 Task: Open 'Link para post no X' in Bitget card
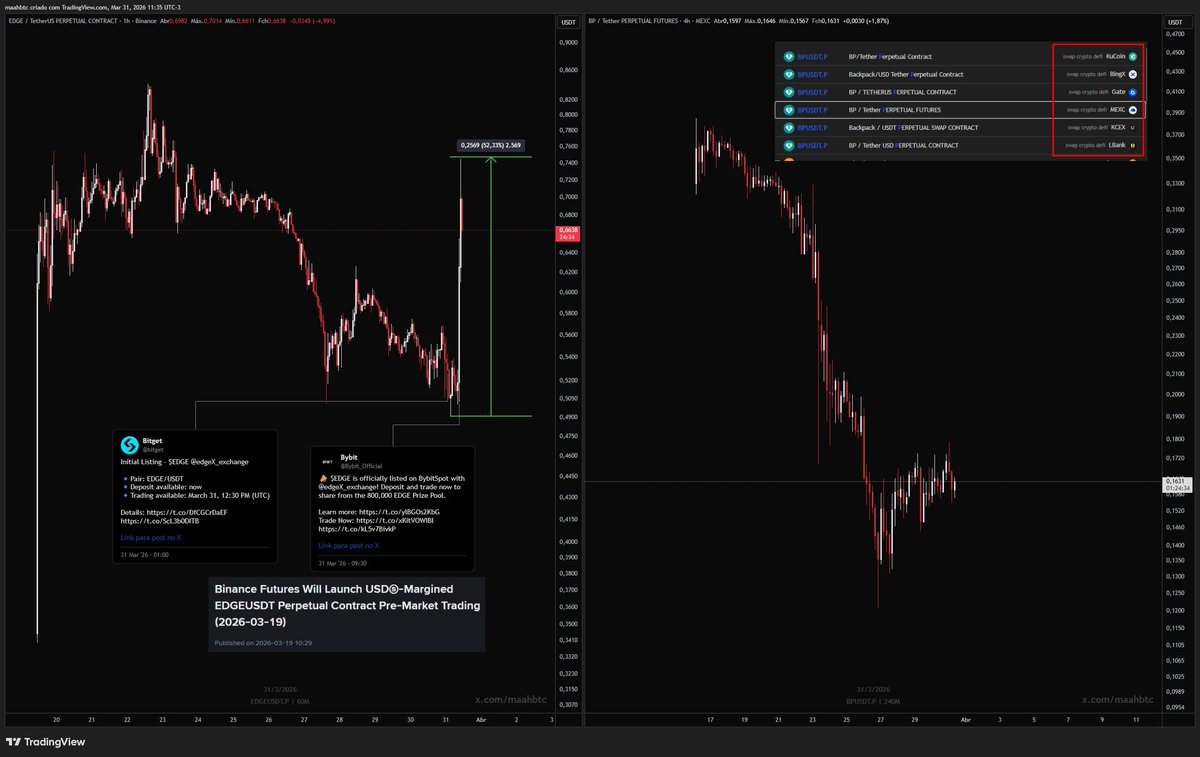click(x=151, y=537)
